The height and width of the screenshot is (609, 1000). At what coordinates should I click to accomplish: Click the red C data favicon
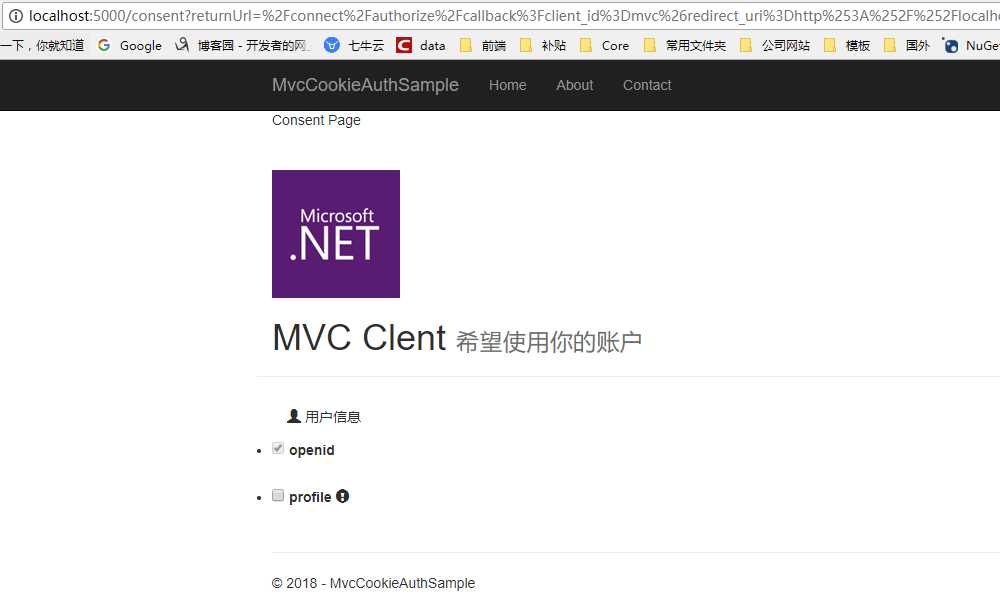(404, 45)
